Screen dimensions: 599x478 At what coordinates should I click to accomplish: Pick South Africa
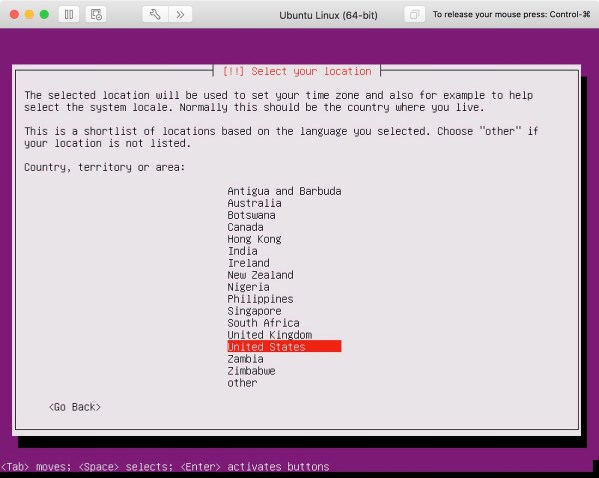264,323
